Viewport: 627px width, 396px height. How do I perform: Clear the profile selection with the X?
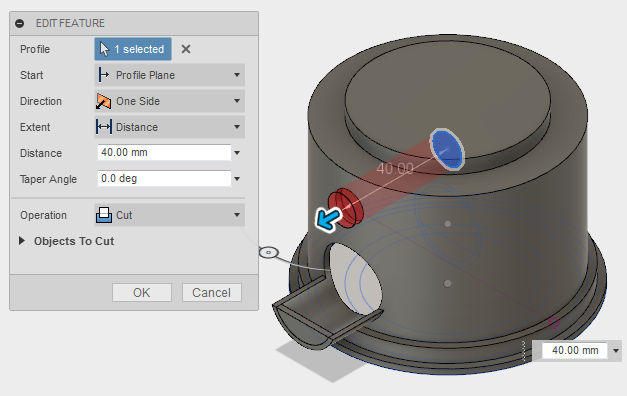click(186, 49)
